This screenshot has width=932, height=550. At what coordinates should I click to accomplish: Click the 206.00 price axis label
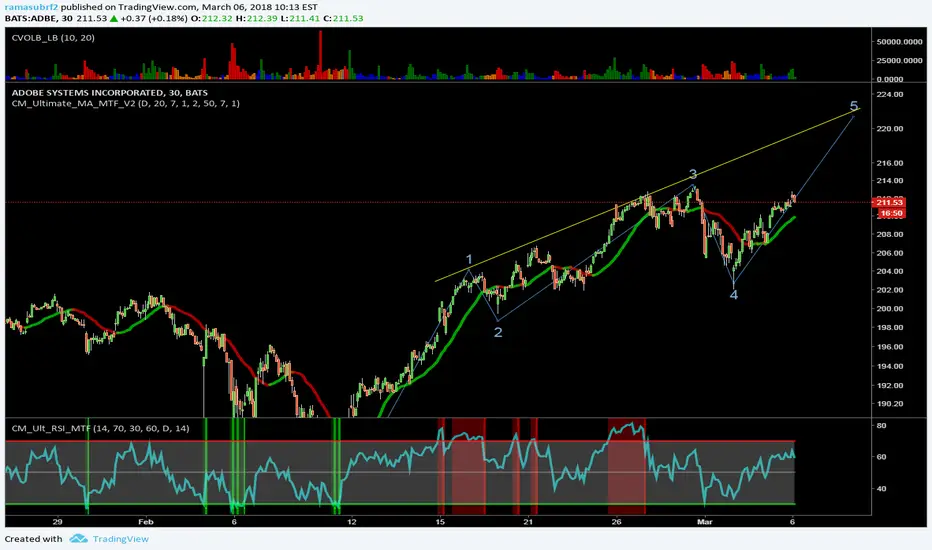point(889,253)
